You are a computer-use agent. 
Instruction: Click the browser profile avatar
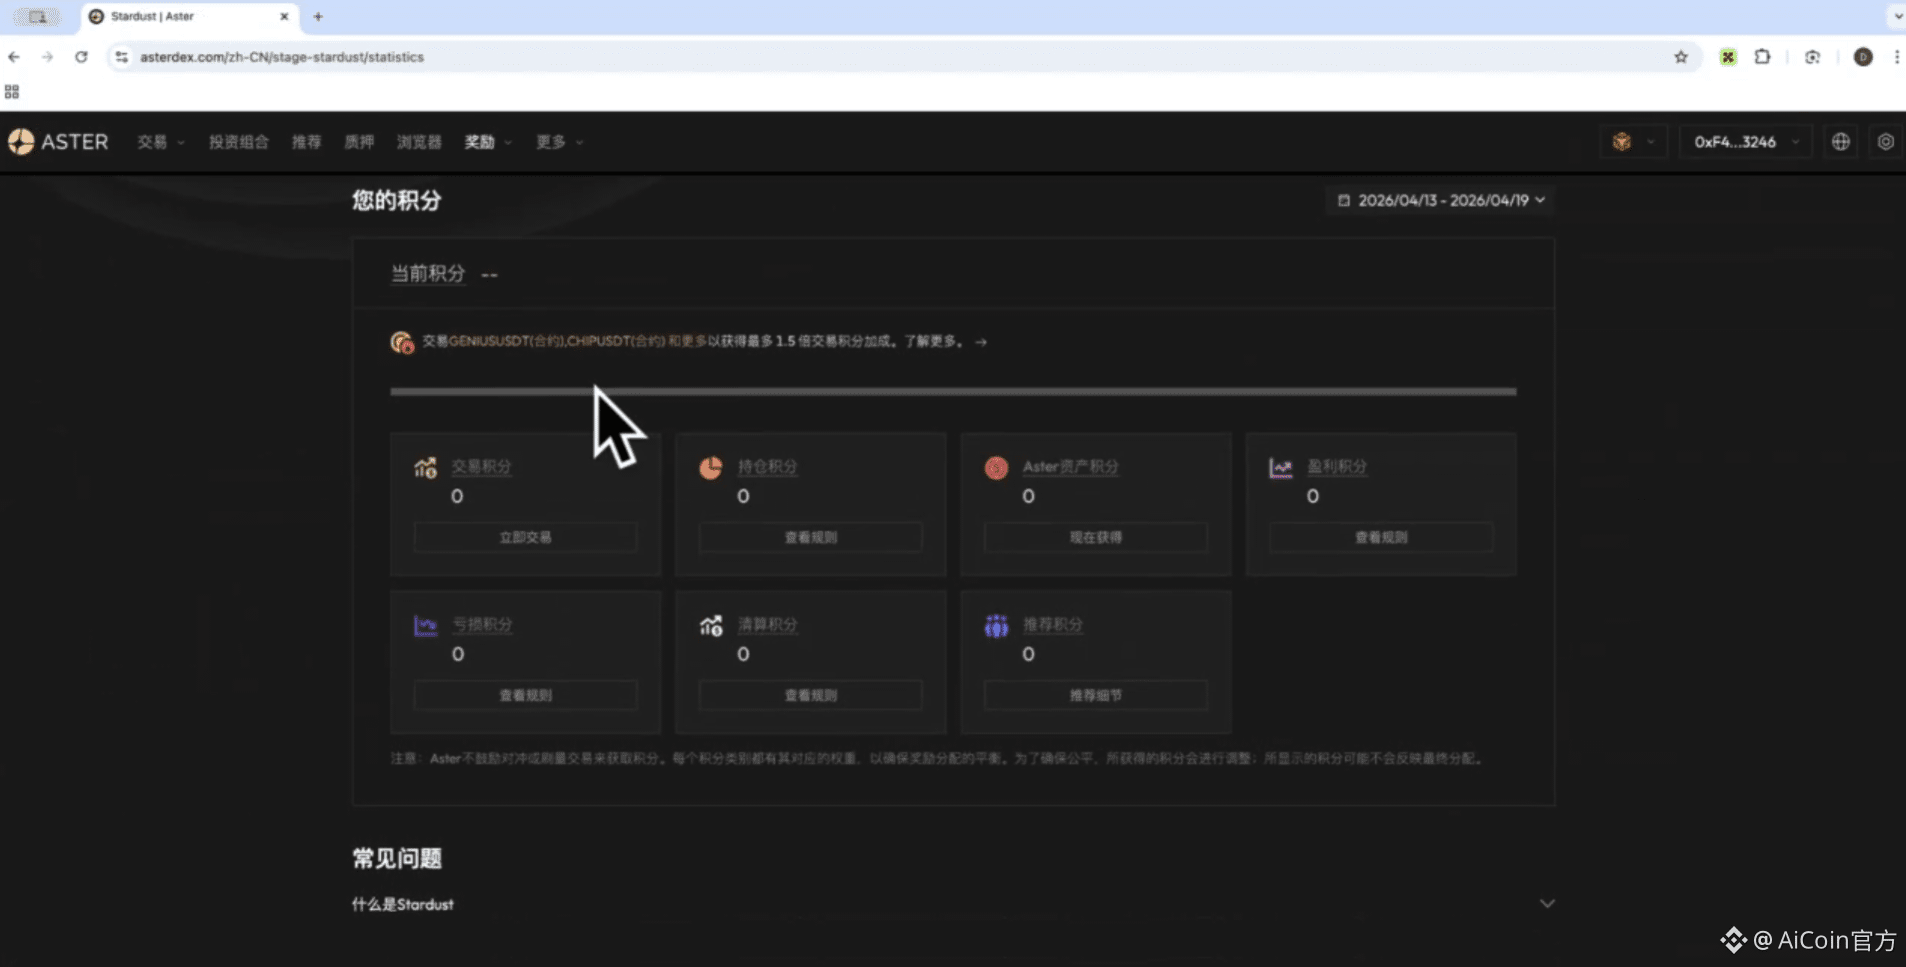click(x=1863, y=57)
